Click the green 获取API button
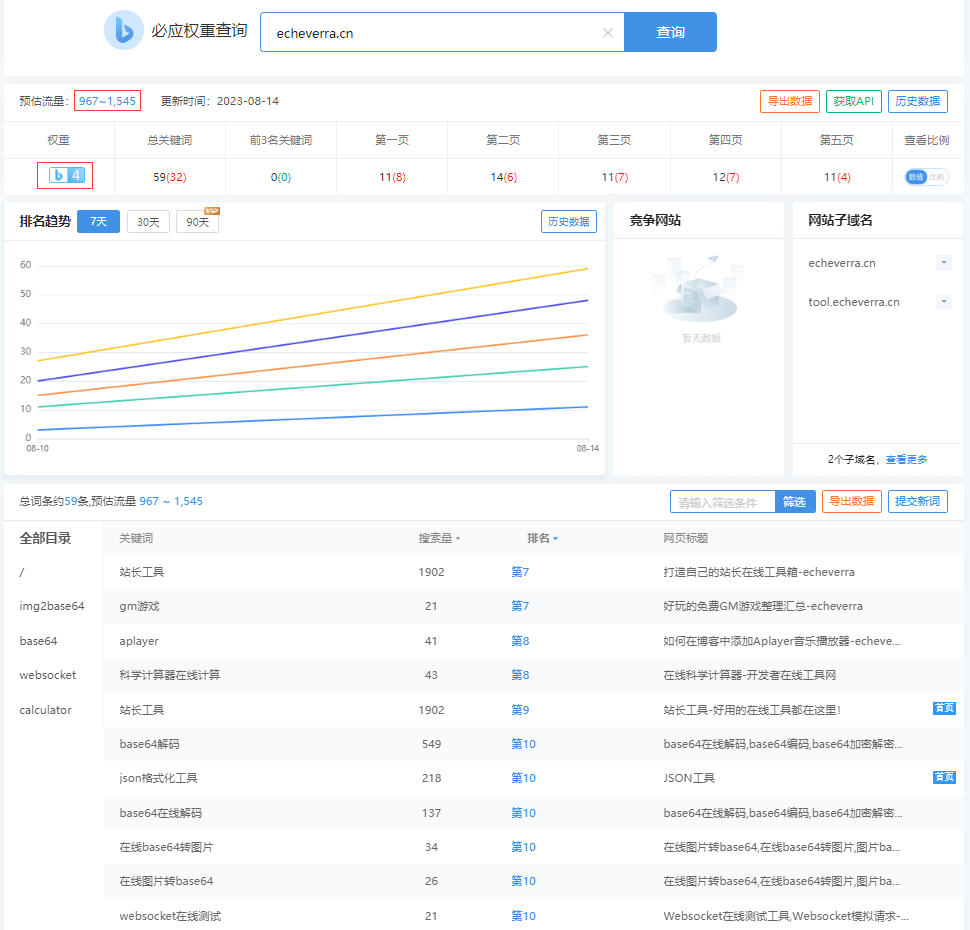 tap(853, 101)
